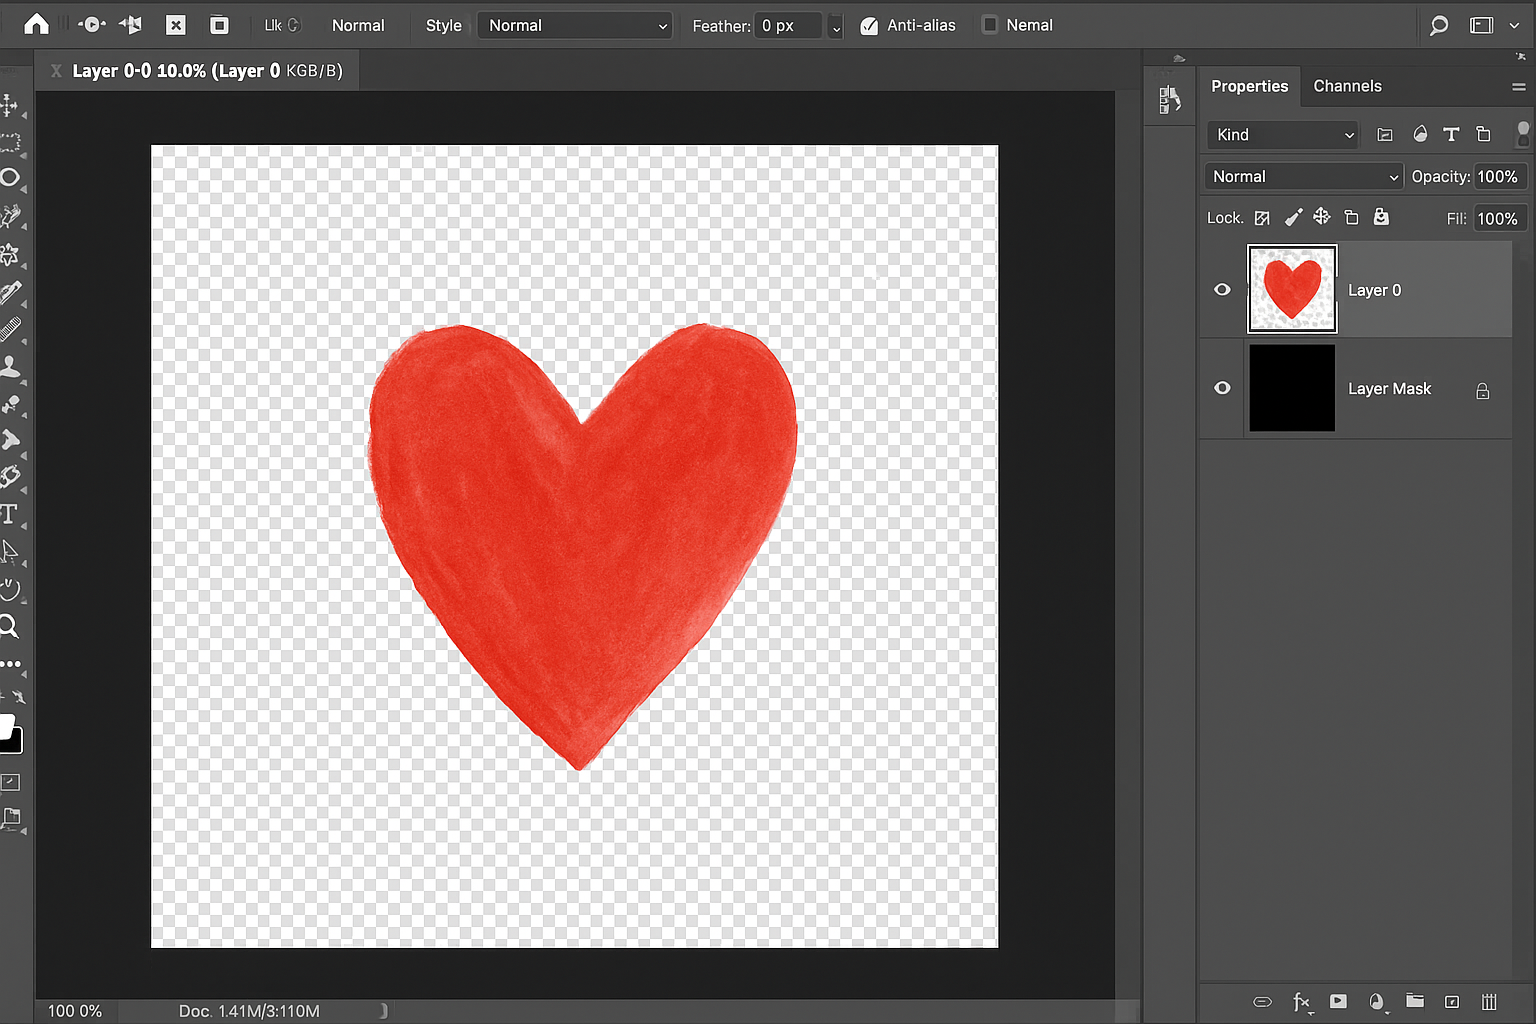Open the Style dropdown set to Normal
This screenshot has width=1536, height=1024.
(575, 26)
